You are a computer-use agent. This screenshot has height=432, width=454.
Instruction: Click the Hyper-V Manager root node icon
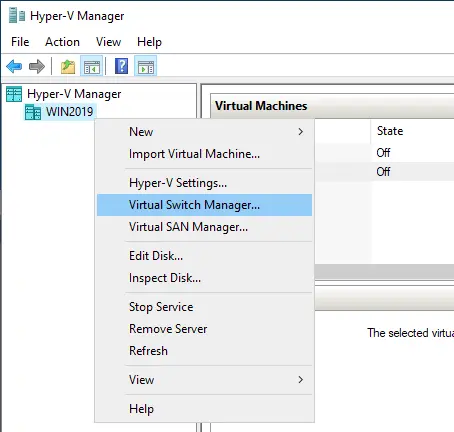14,94
